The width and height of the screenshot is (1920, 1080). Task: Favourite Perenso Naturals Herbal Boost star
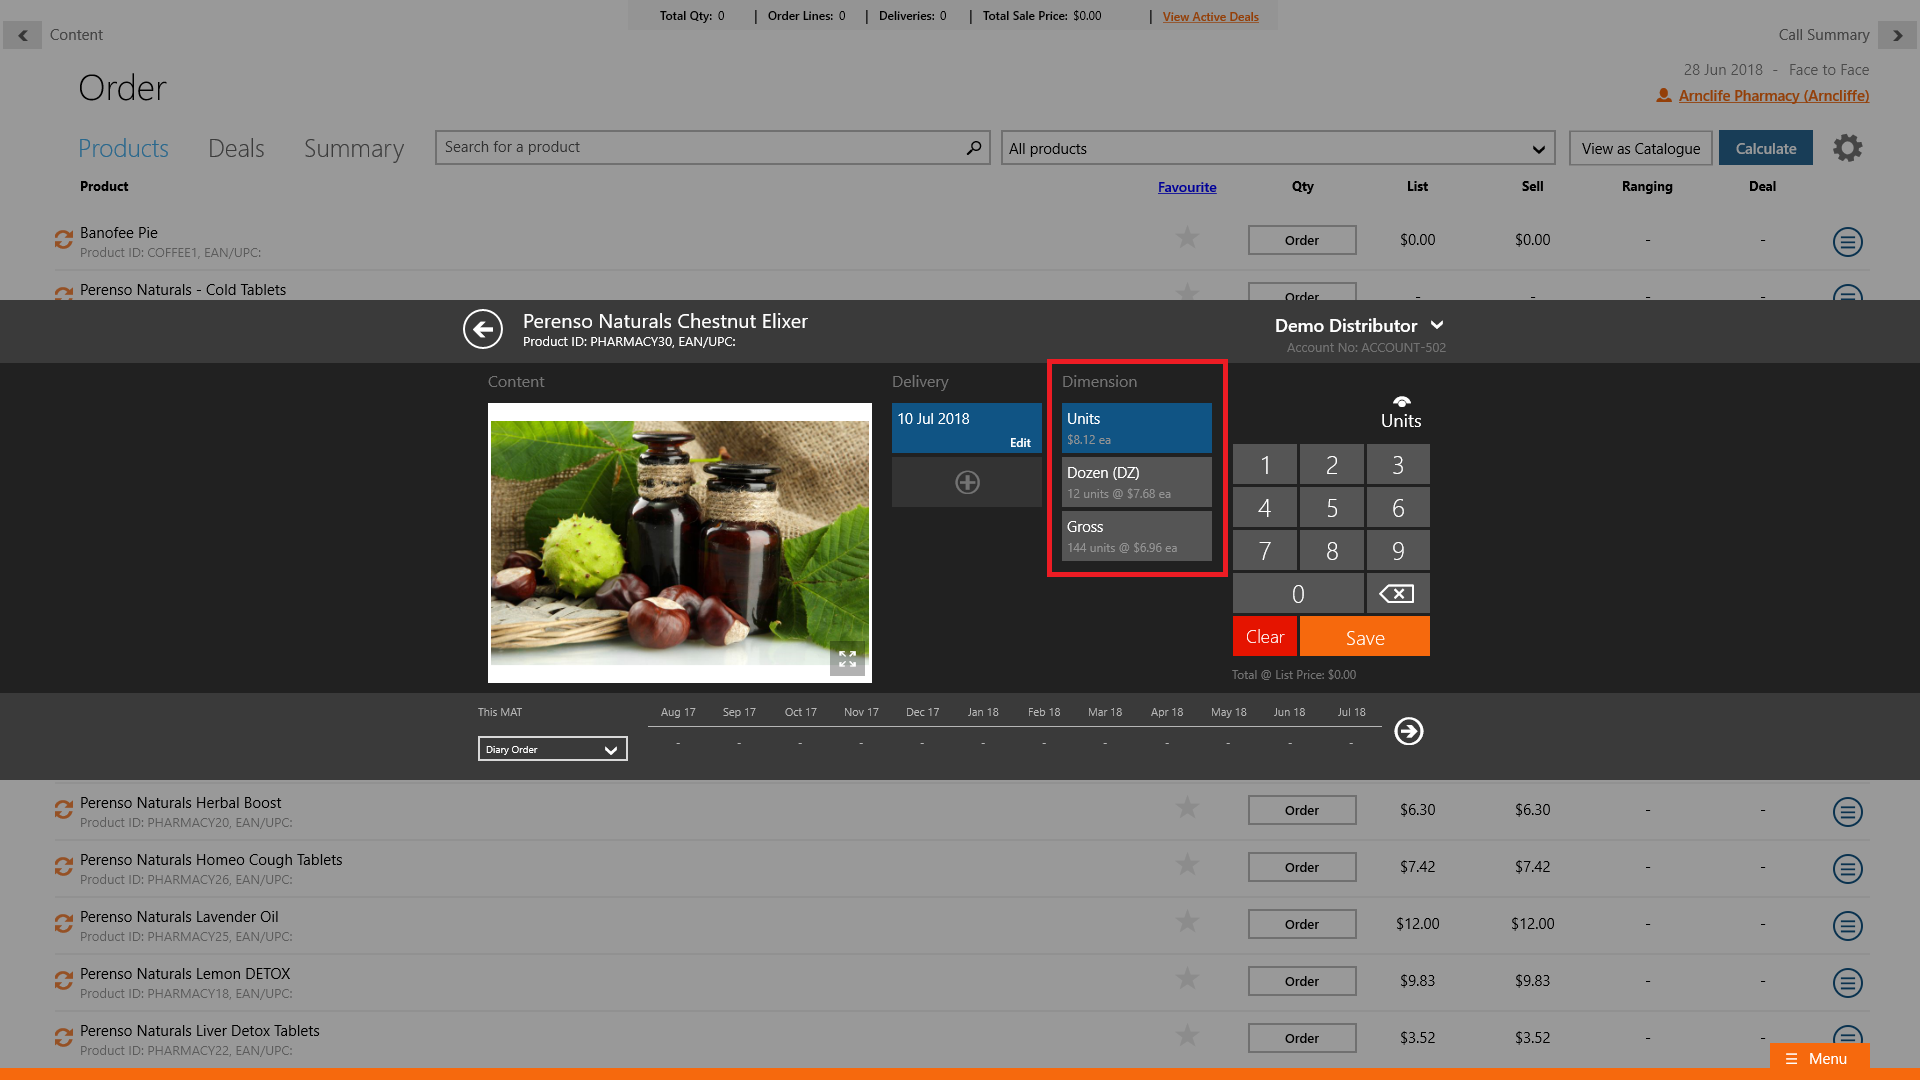pos(1187,808)
